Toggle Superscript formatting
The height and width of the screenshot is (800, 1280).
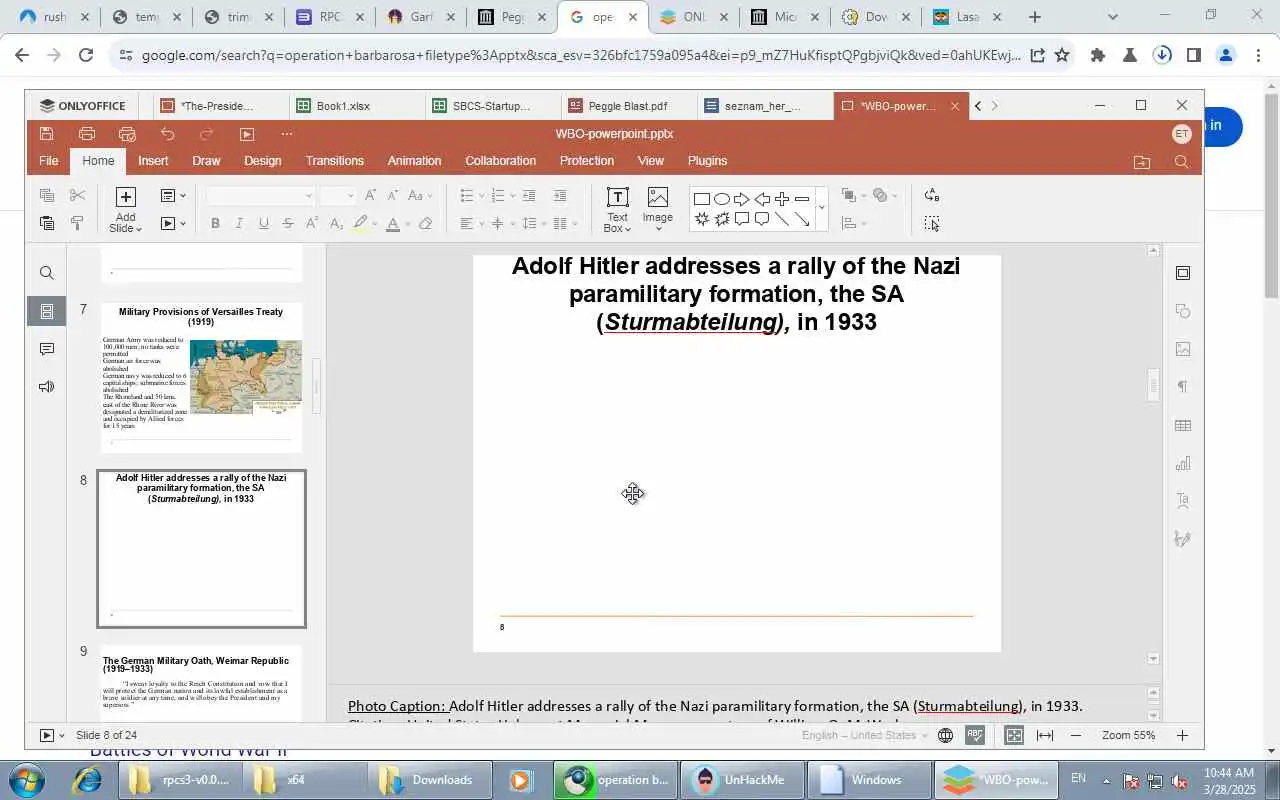312,224
